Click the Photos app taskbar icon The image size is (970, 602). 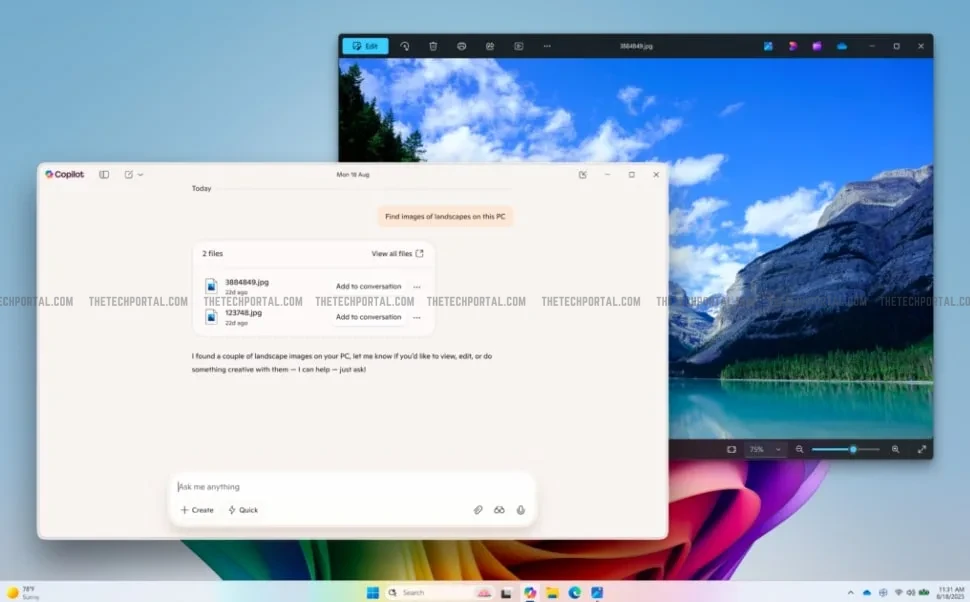597,593
